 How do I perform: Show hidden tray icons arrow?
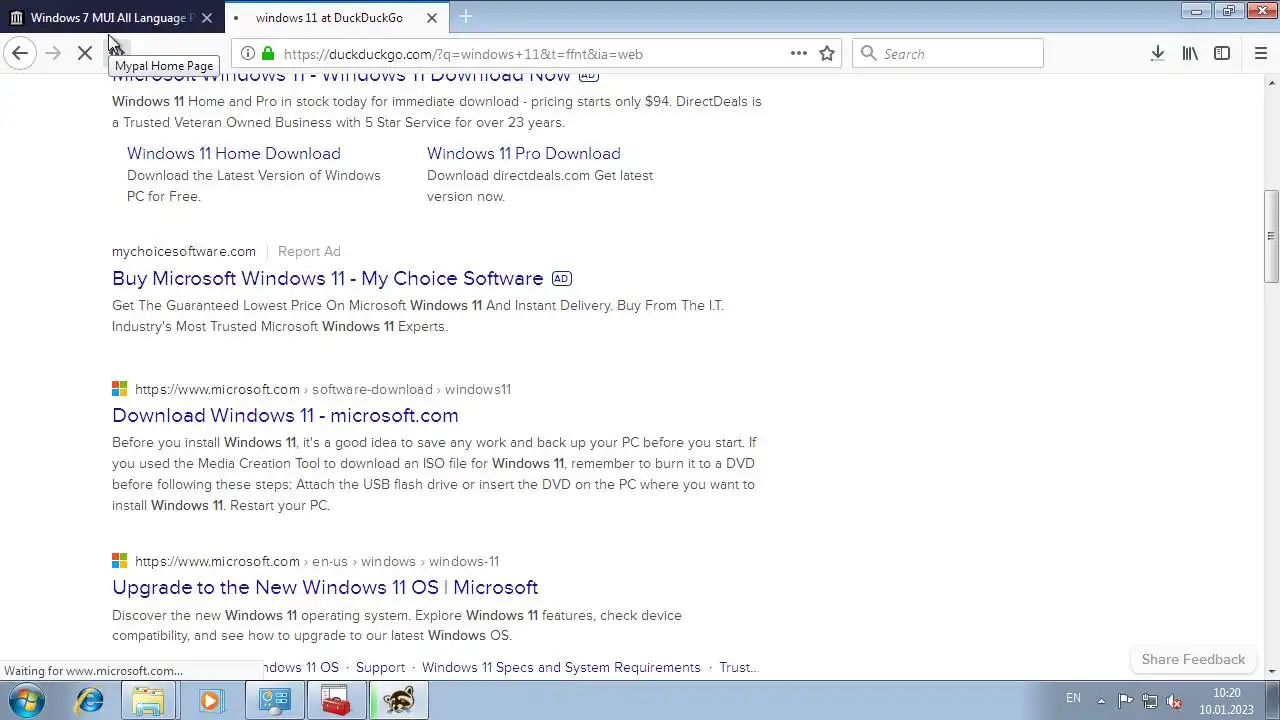pyautogui.click(x=1101, y=700)
